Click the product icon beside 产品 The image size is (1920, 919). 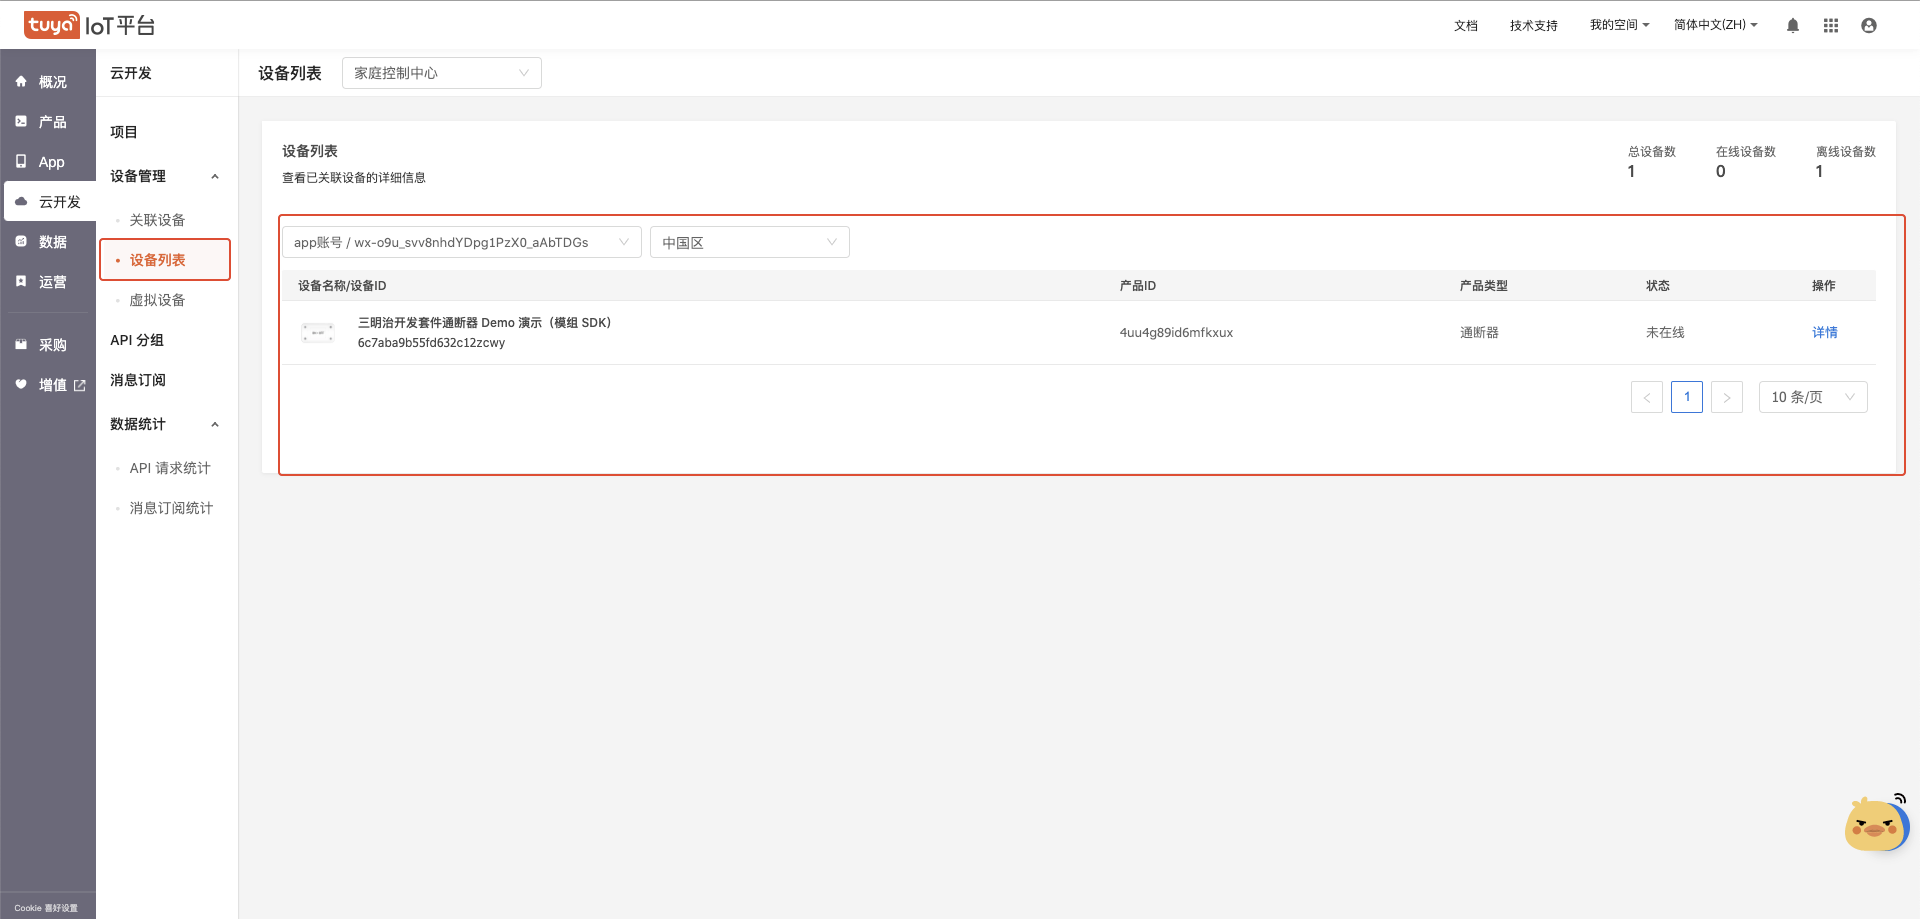point(21,122)
